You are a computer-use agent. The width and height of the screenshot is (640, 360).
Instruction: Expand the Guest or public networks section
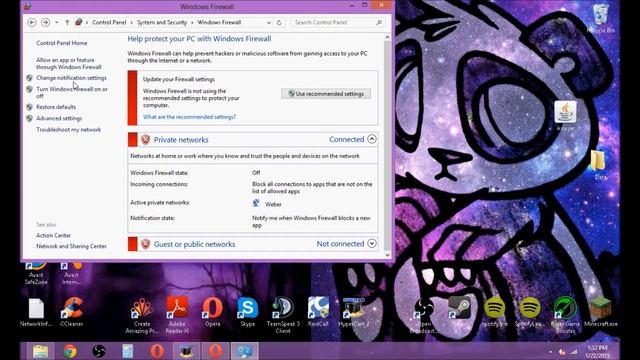coord(371,244)
